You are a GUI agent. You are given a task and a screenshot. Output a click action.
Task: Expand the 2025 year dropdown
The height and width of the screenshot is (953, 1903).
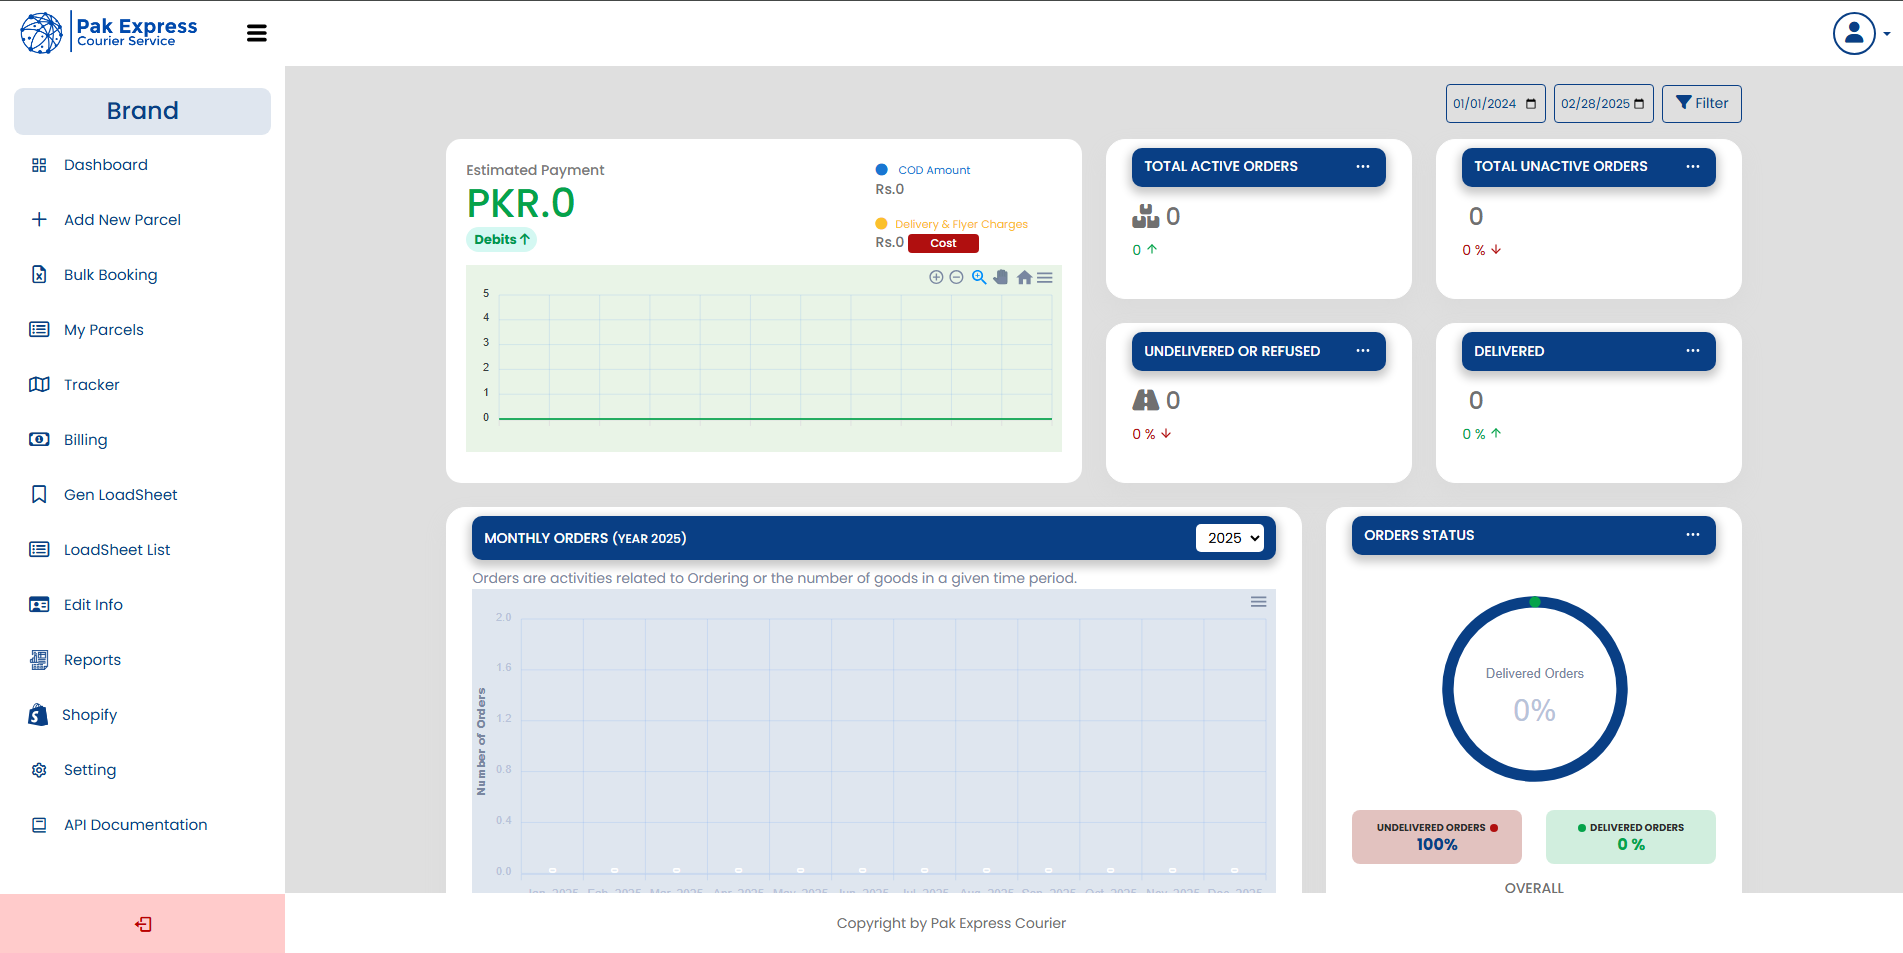pyautogui.click(x=1230, y=538)
